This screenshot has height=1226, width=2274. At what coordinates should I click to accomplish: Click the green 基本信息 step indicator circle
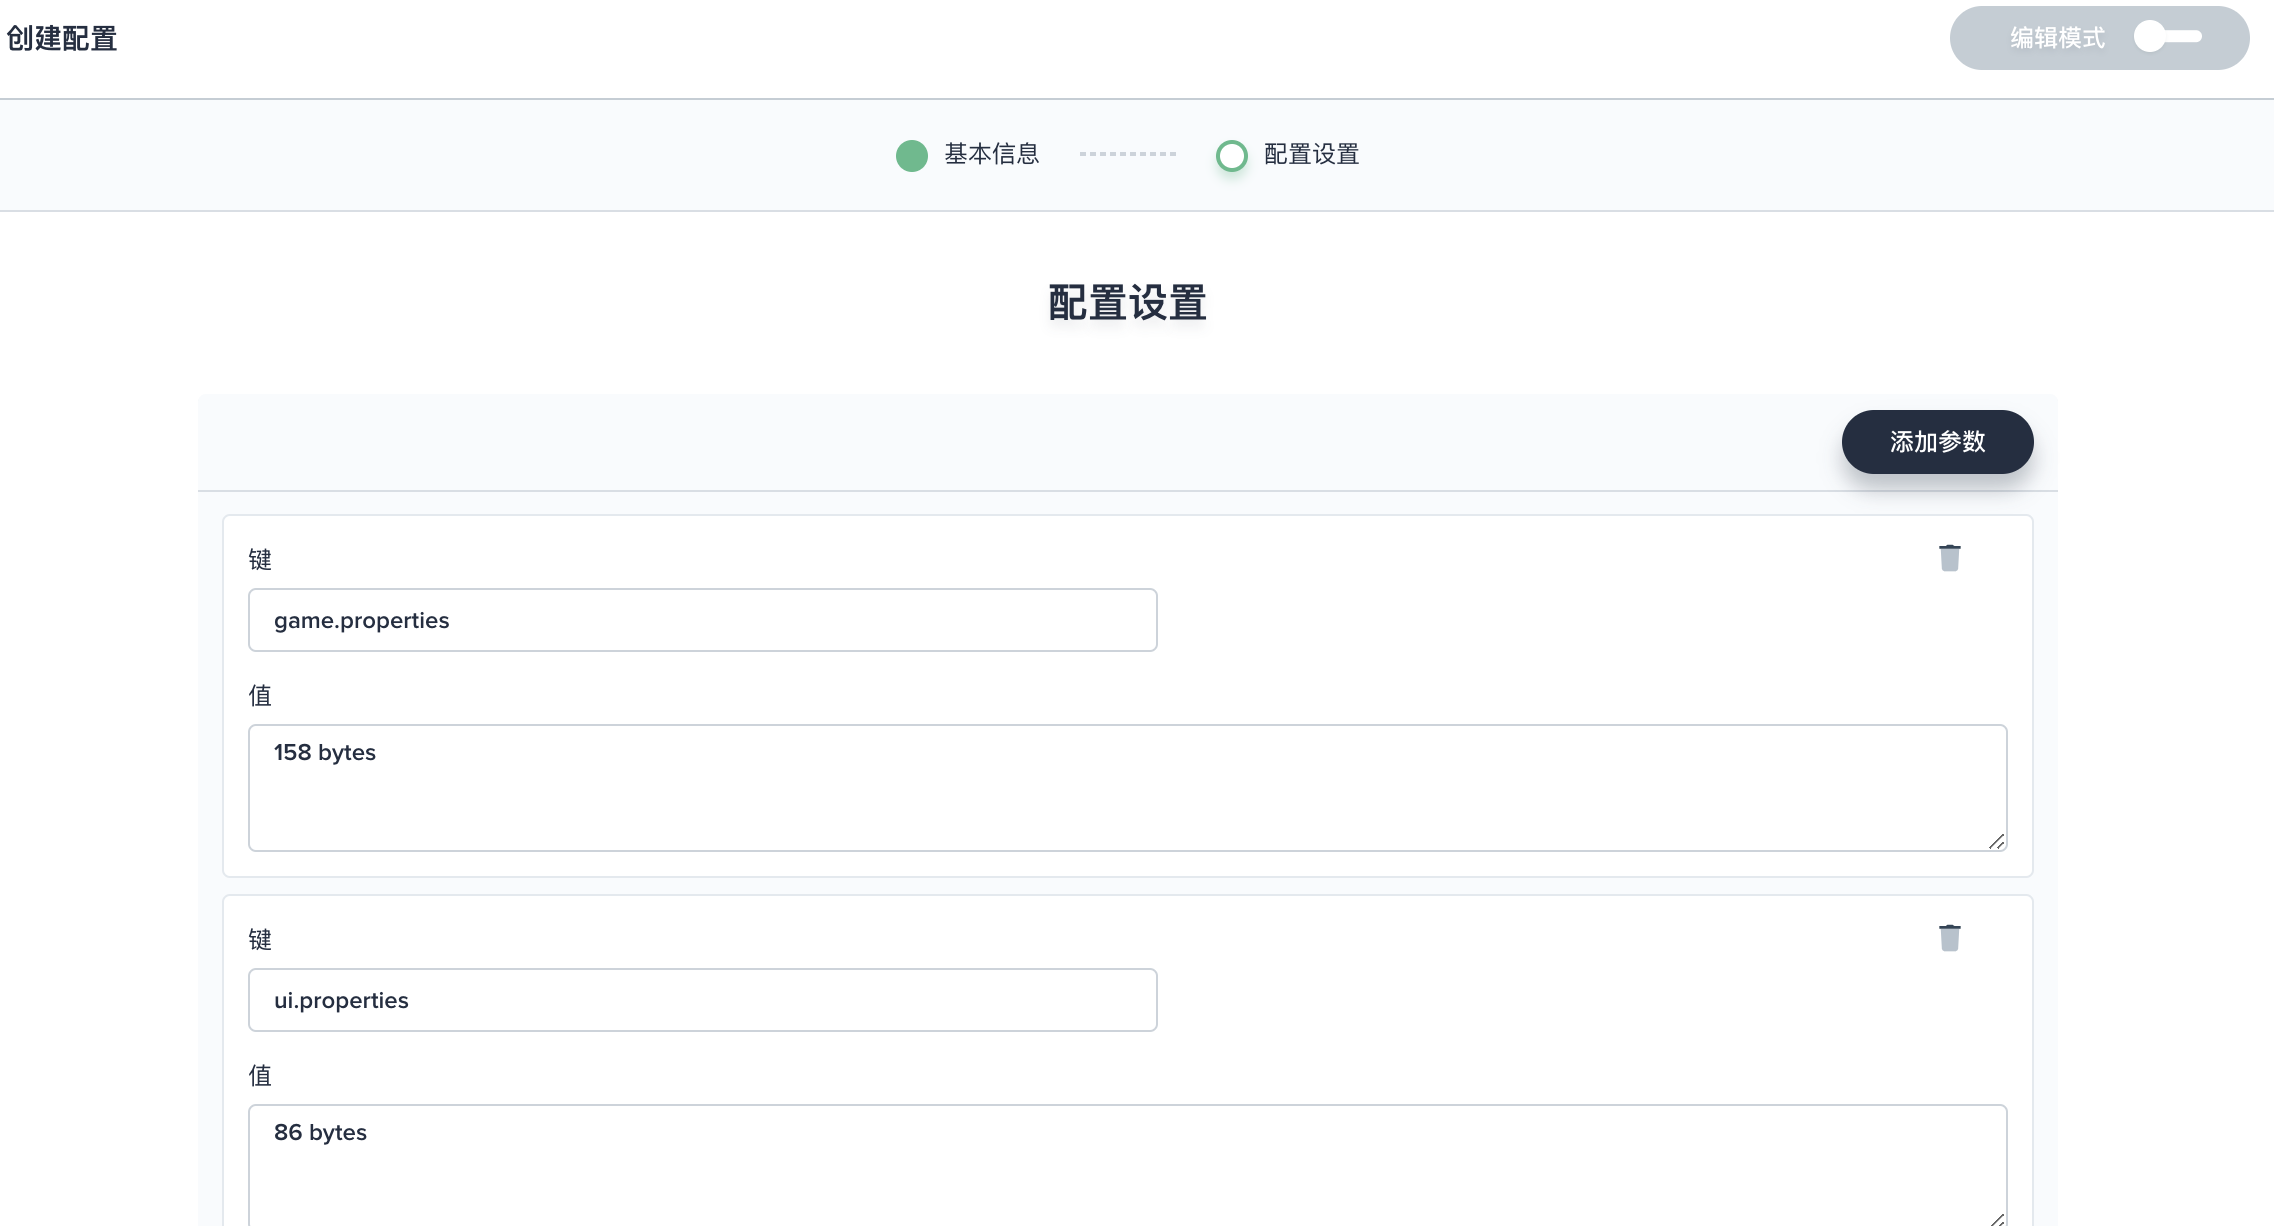tap(911, 155)
